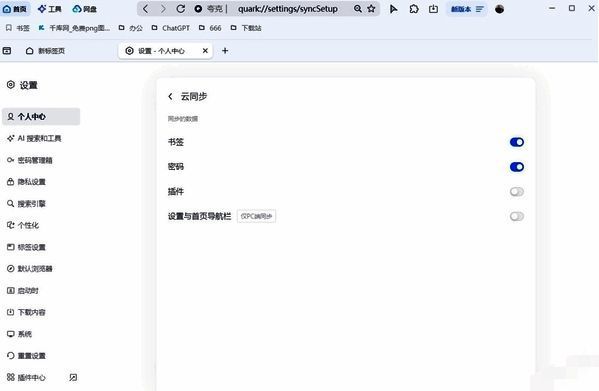Close the 设置 - 个人中心 tab
The image size is (599, 391).
205,50
